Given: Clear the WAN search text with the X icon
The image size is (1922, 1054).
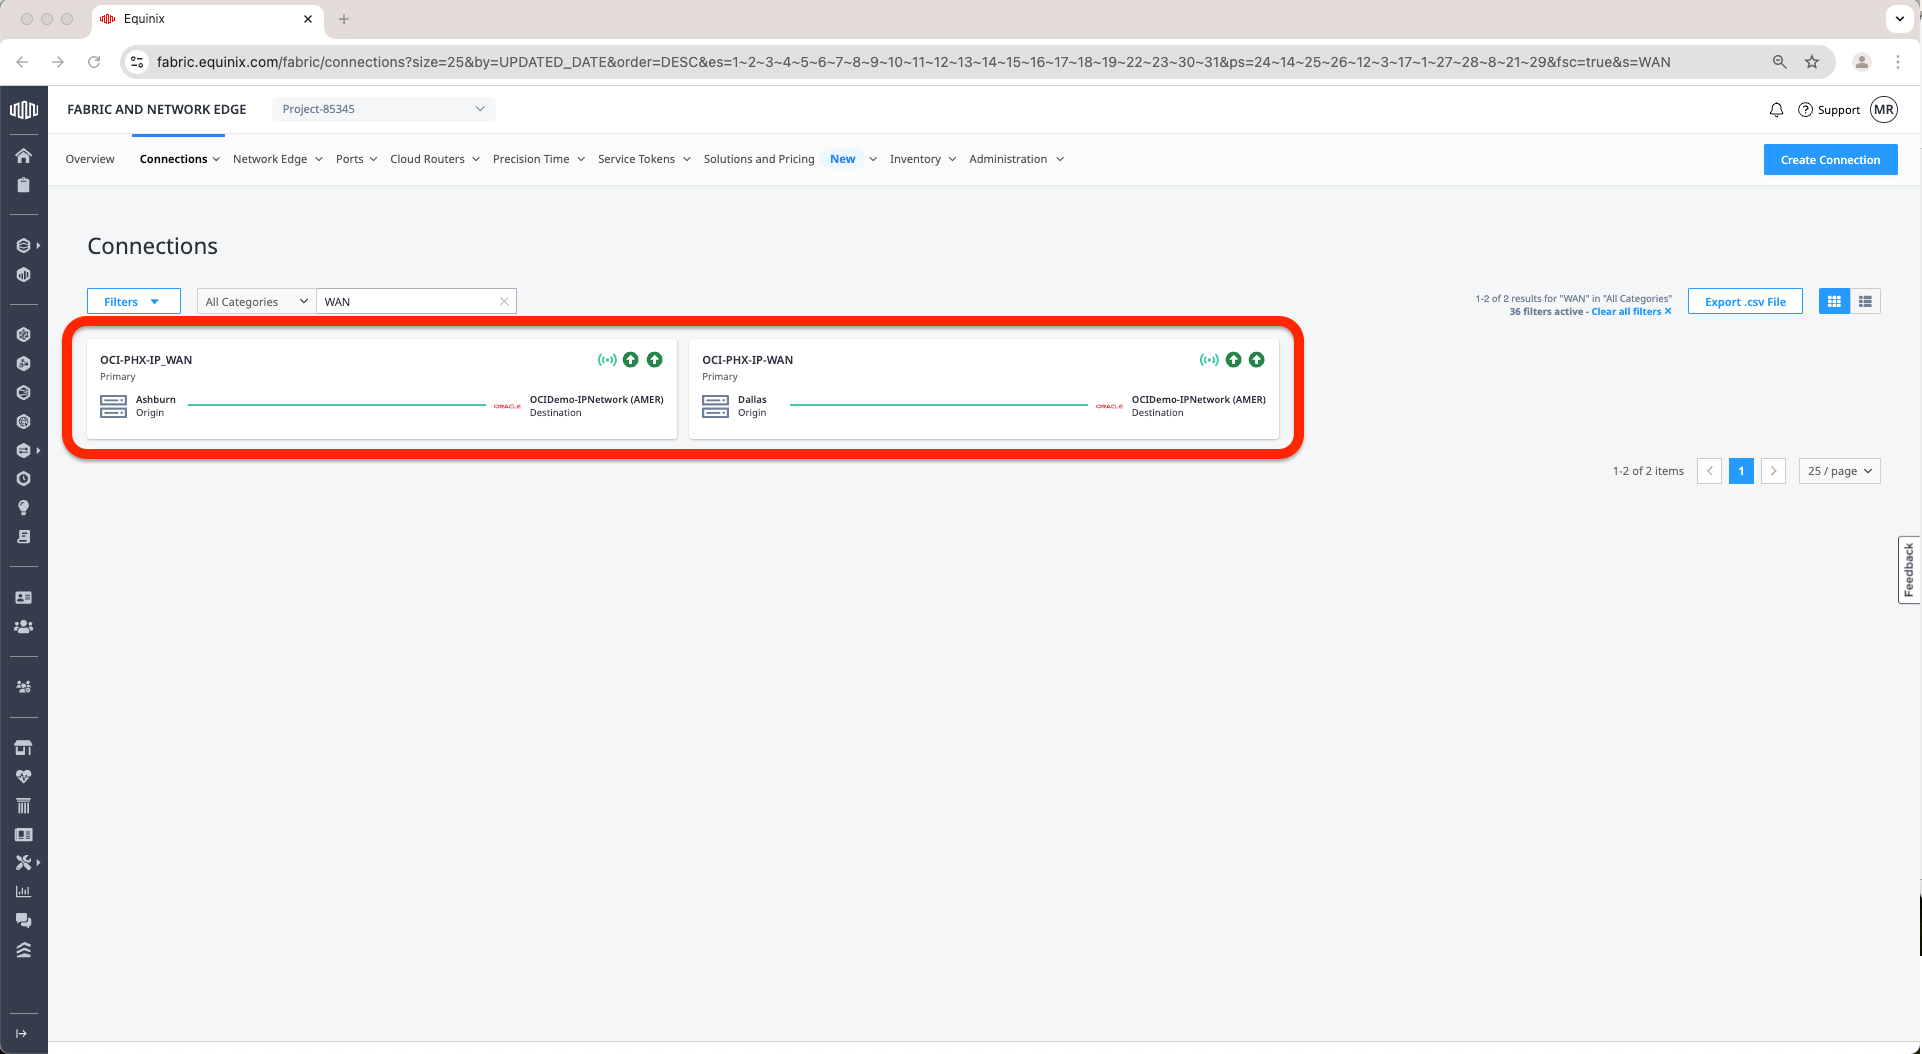Looking at the screenshot, I should tap(504, 302).
